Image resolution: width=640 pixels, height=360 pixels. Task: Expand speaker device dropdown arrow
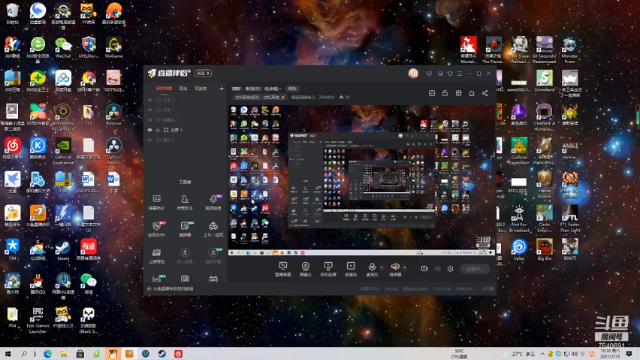pos(404,267)
